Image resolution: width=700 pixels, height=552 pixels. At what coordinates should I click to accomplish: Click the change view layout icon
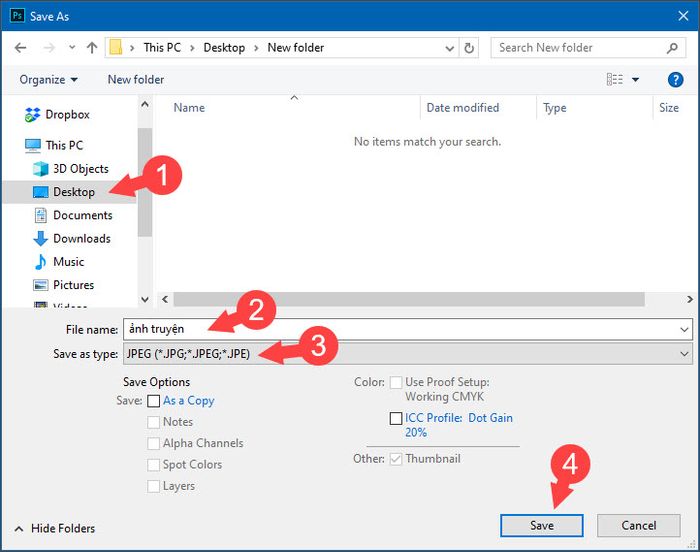point(615,79)
